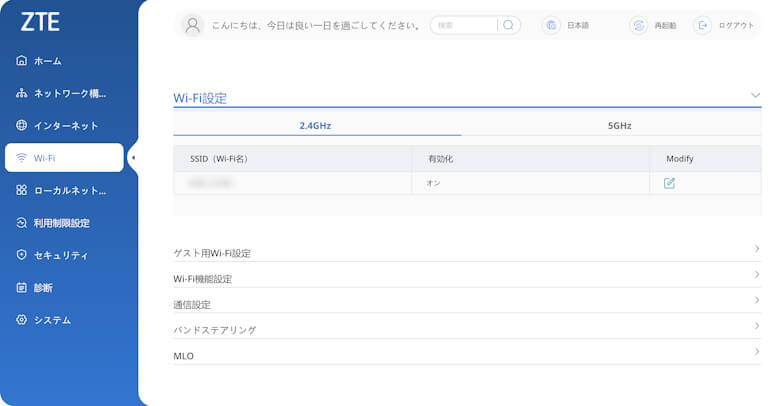Select the 2.4GHz tab

[x=315, y=126]
